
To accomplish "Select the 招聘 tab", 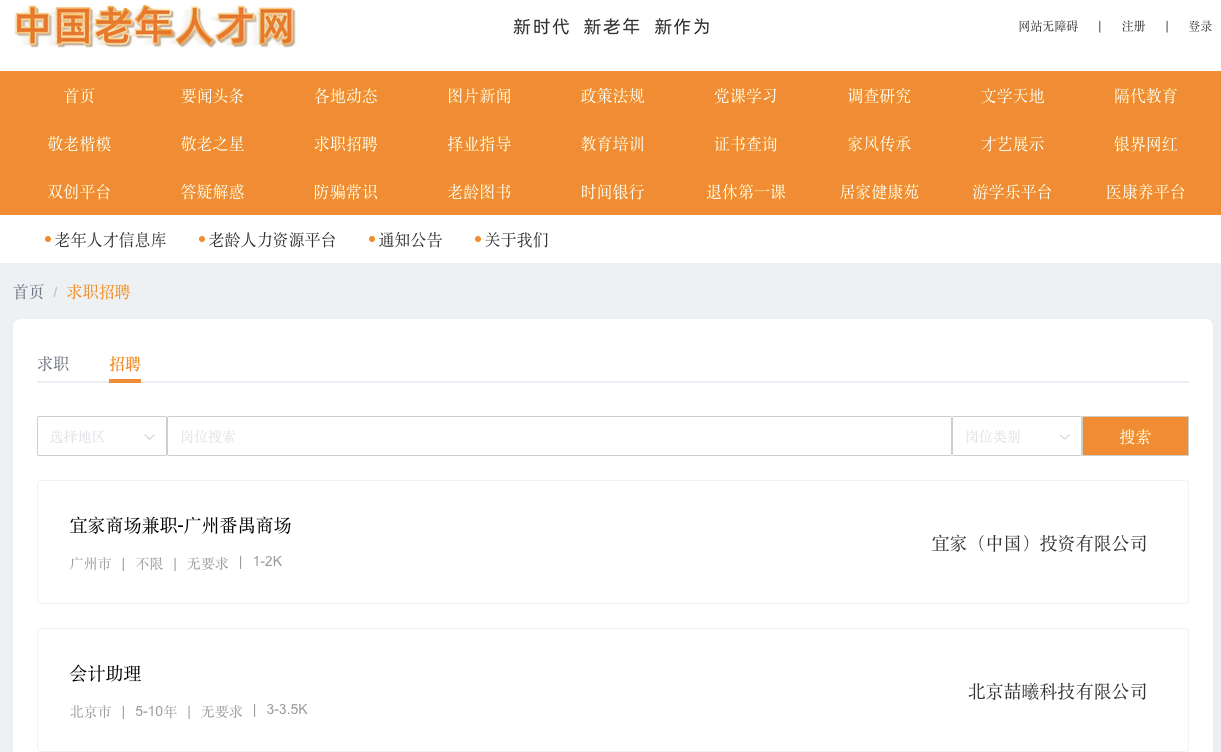I will 125,364.
